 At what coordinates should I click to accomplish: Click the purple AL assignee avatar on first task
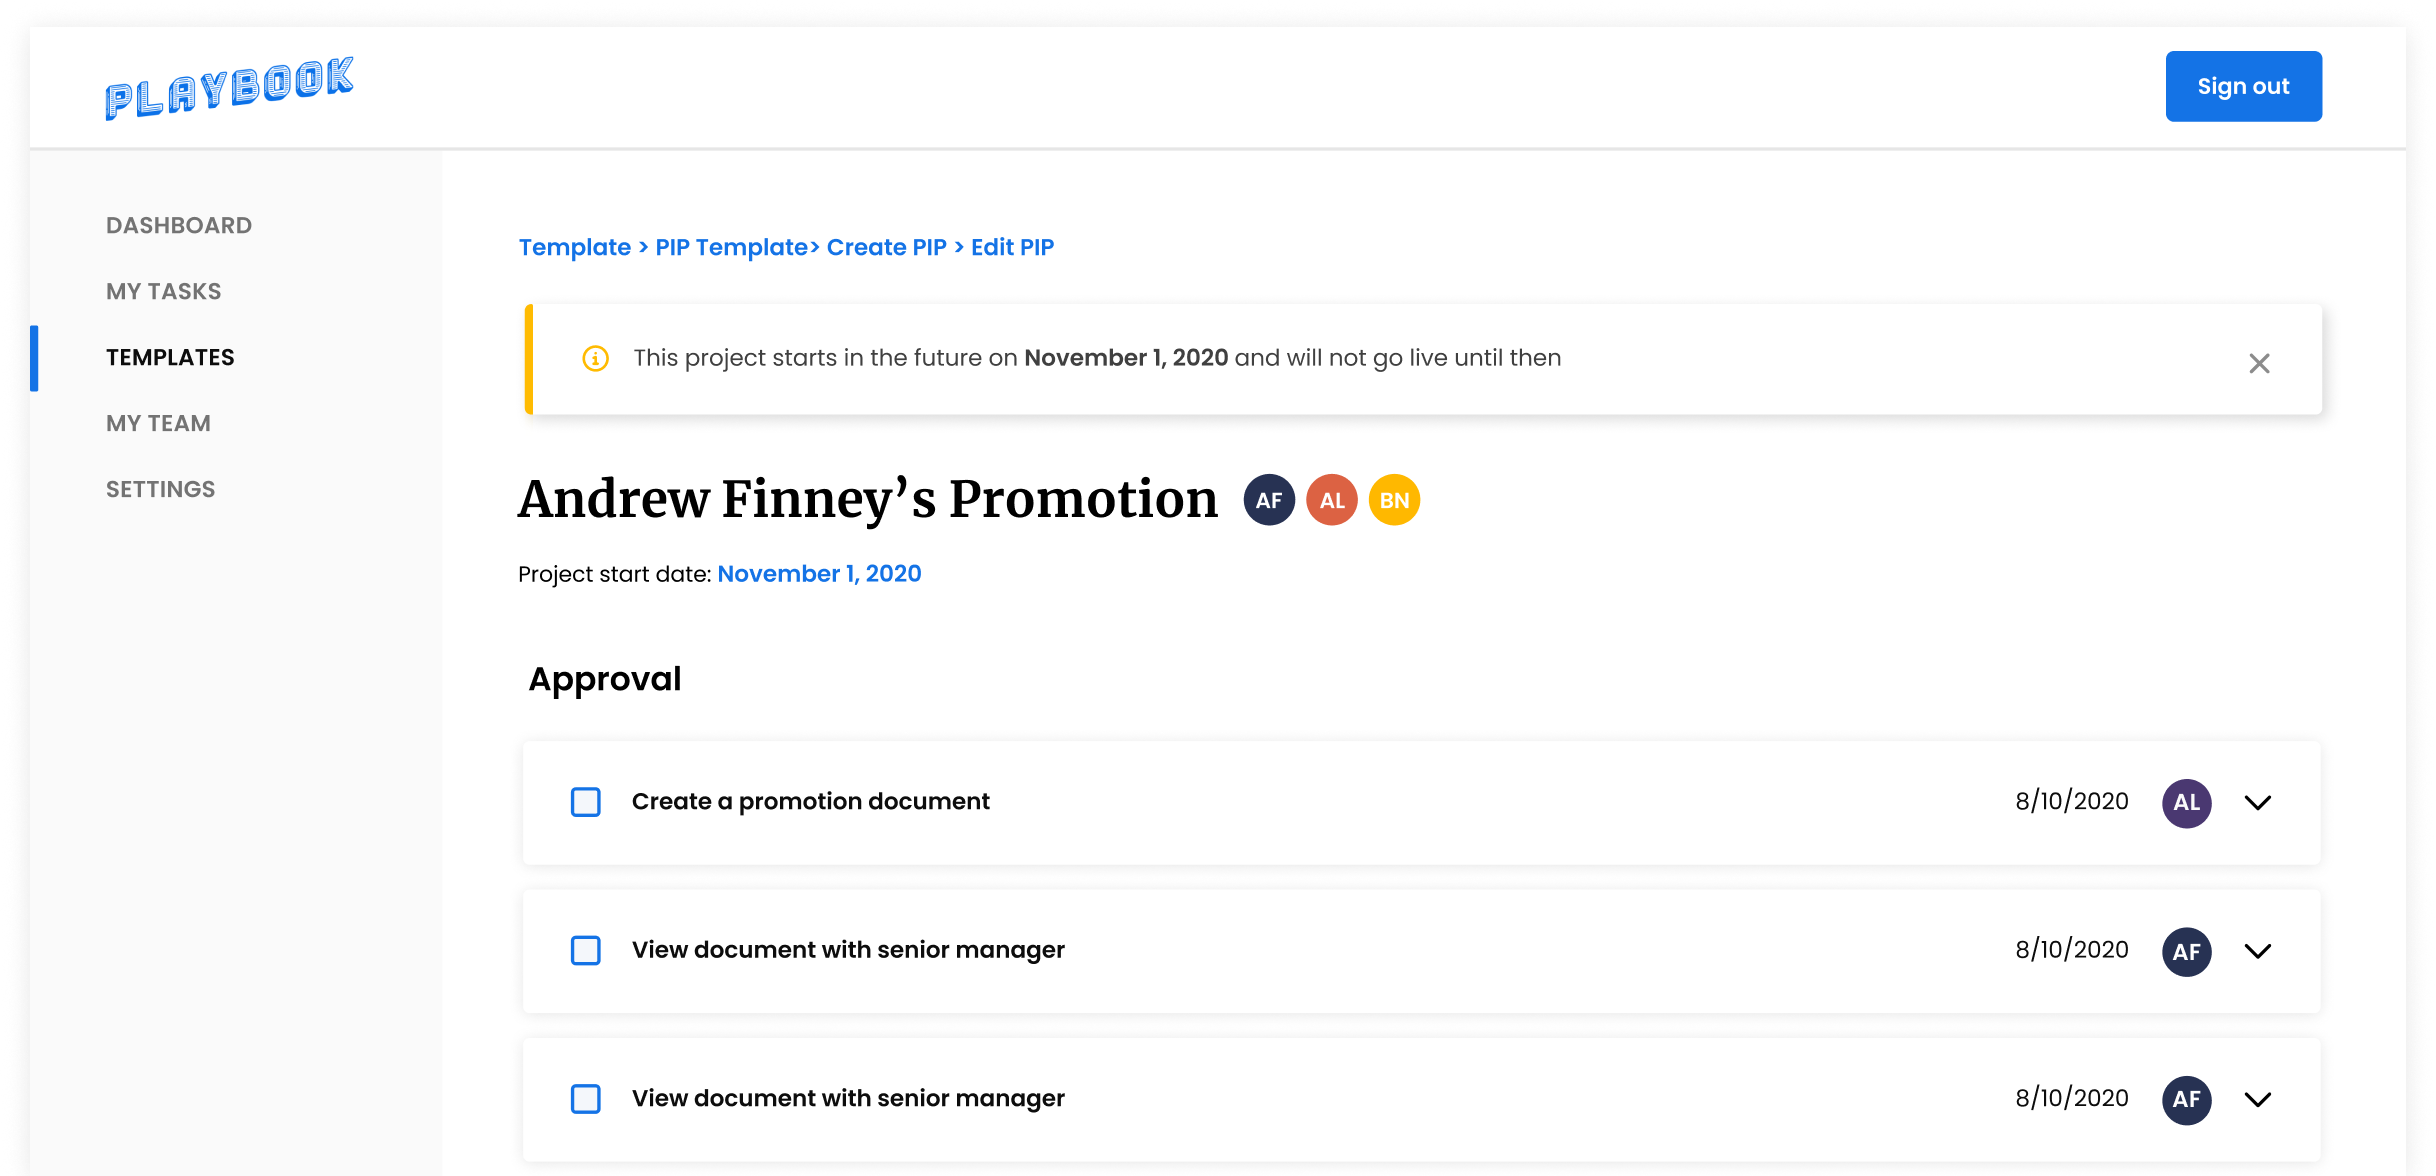click(x=2186, y=803)
